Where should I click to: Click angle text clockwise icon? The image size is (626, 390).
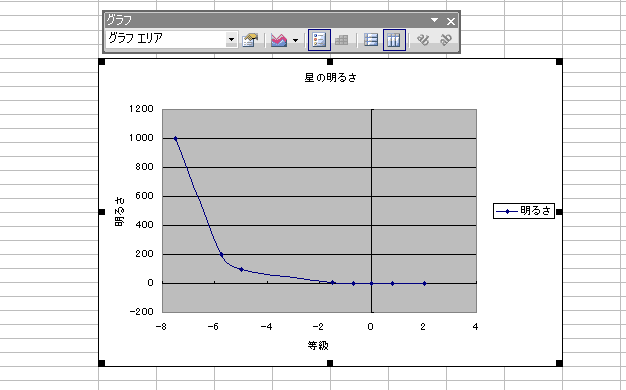(x=423, y=40)
